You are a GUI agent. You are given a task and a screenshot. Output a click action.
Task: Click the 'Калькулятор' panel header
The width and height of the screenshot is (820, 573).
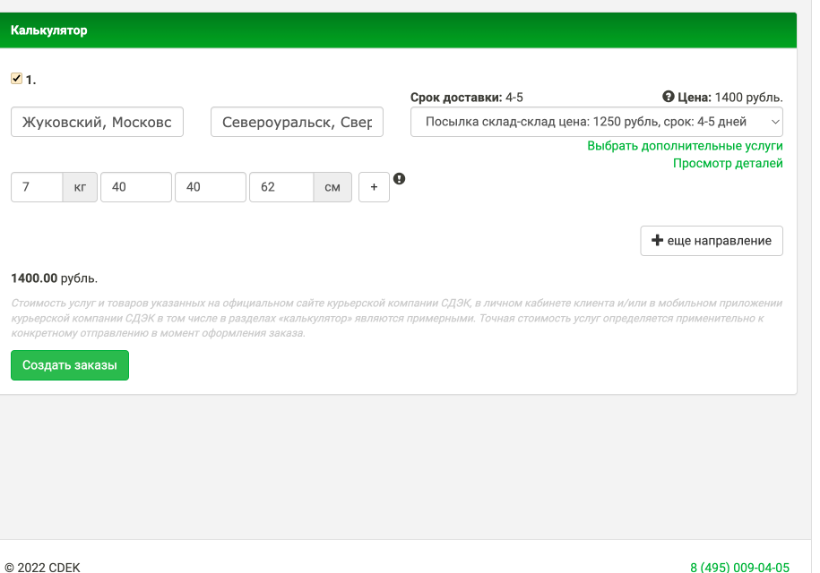[398, 30]
